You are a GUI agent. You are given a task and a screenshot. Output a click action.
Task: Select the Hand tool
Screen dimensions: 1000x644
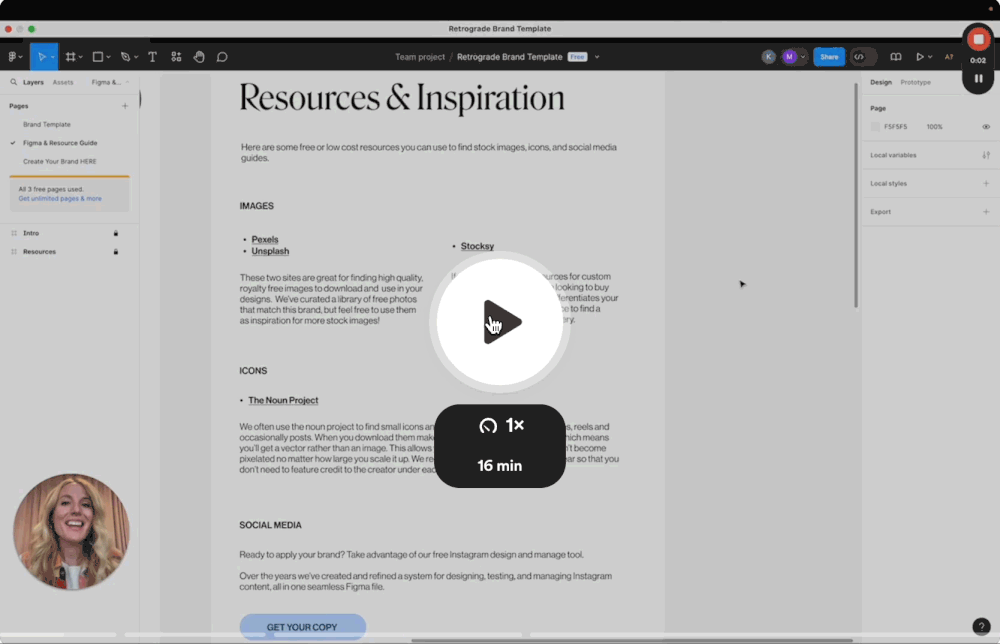199,57
